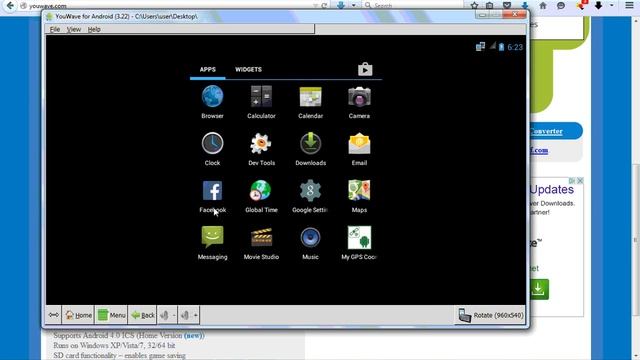Image resolution: width=640 pixels, height=360 pixels.
Task: Open the Downloads app
Action: tap(310, 149)
